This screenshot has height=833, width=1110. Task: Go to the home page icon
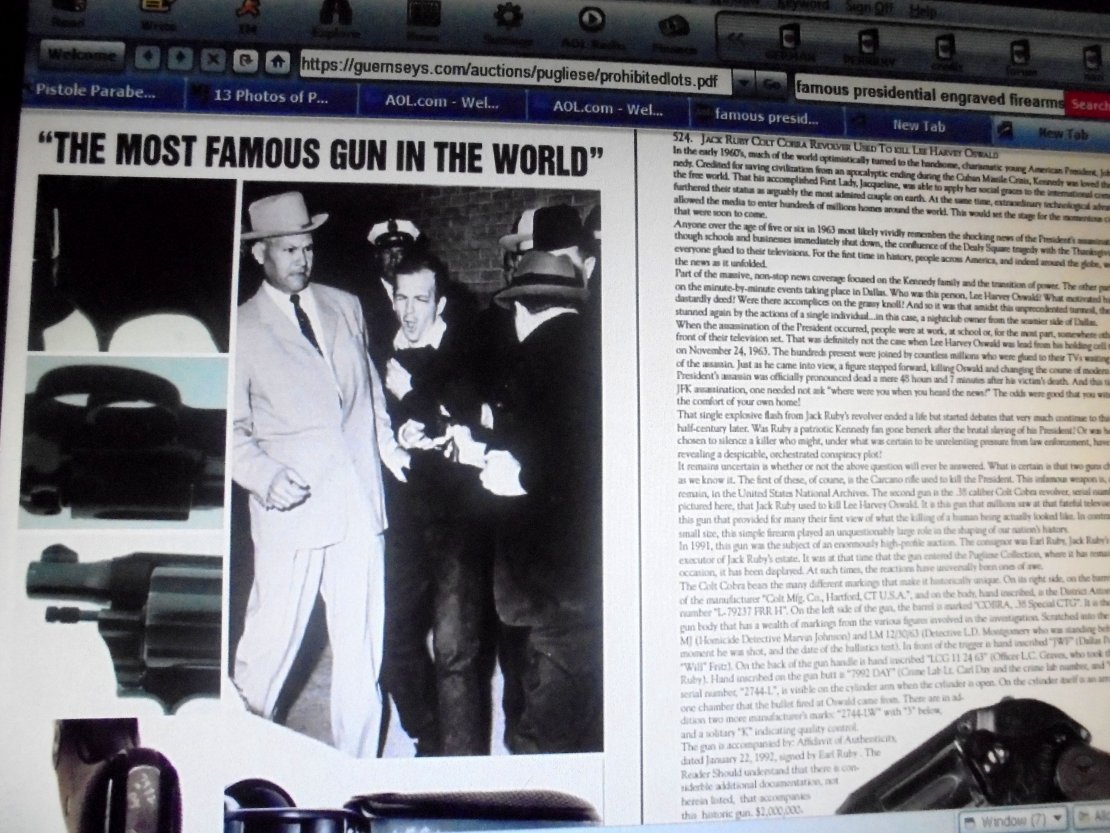(x=278, y=62)
